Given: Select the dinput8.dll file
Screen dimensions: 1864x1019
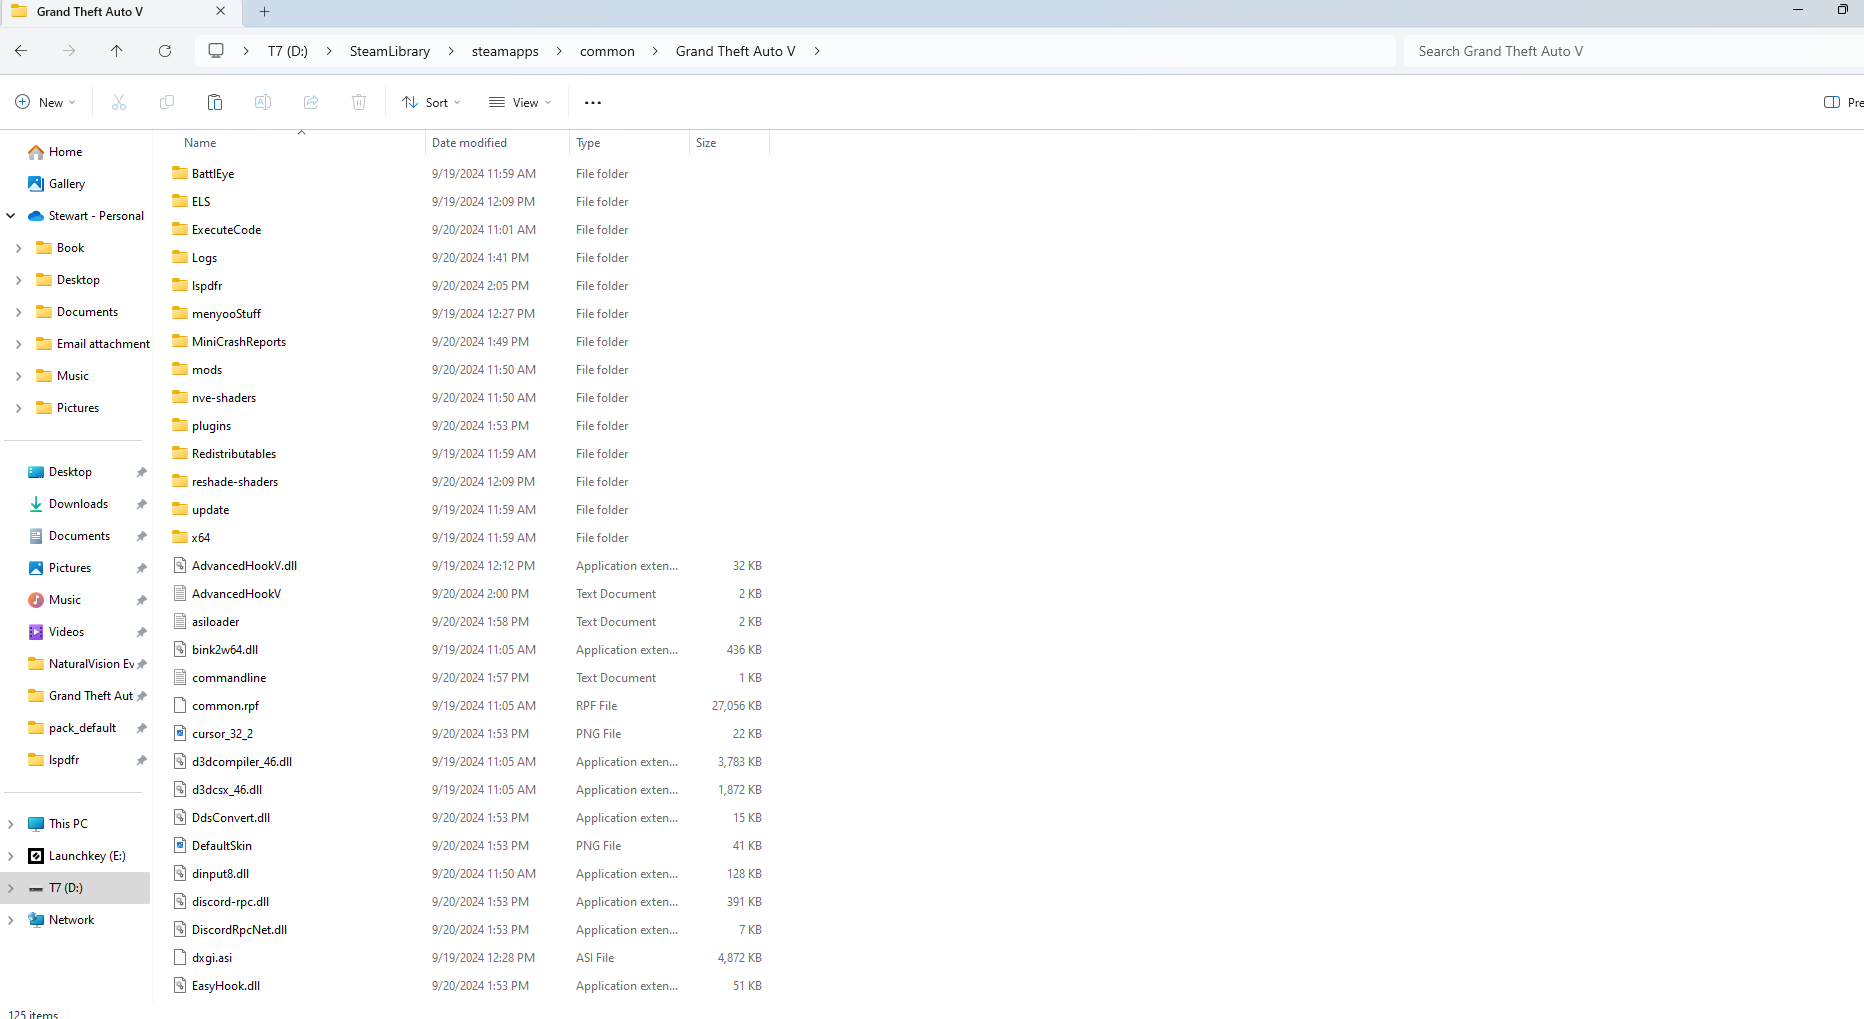Looking at the screenshot, I should click(220, 874).
